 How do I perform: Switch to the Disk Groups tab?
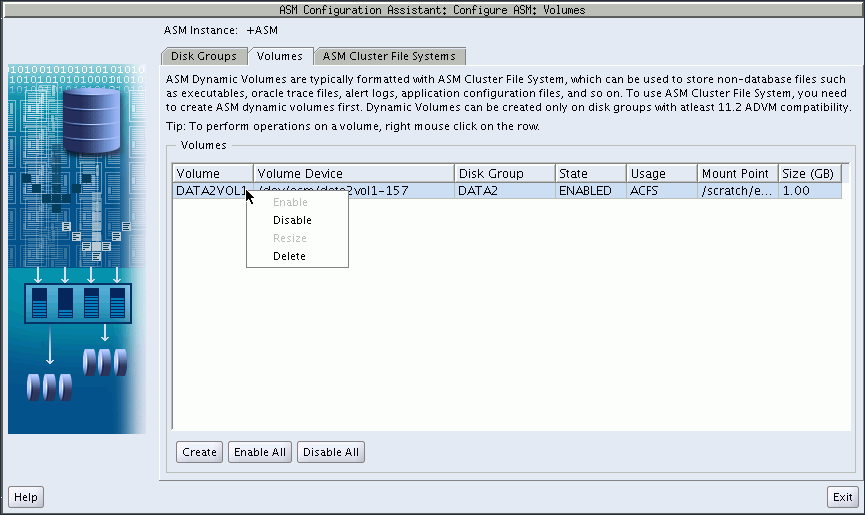(x=204, y=56)
